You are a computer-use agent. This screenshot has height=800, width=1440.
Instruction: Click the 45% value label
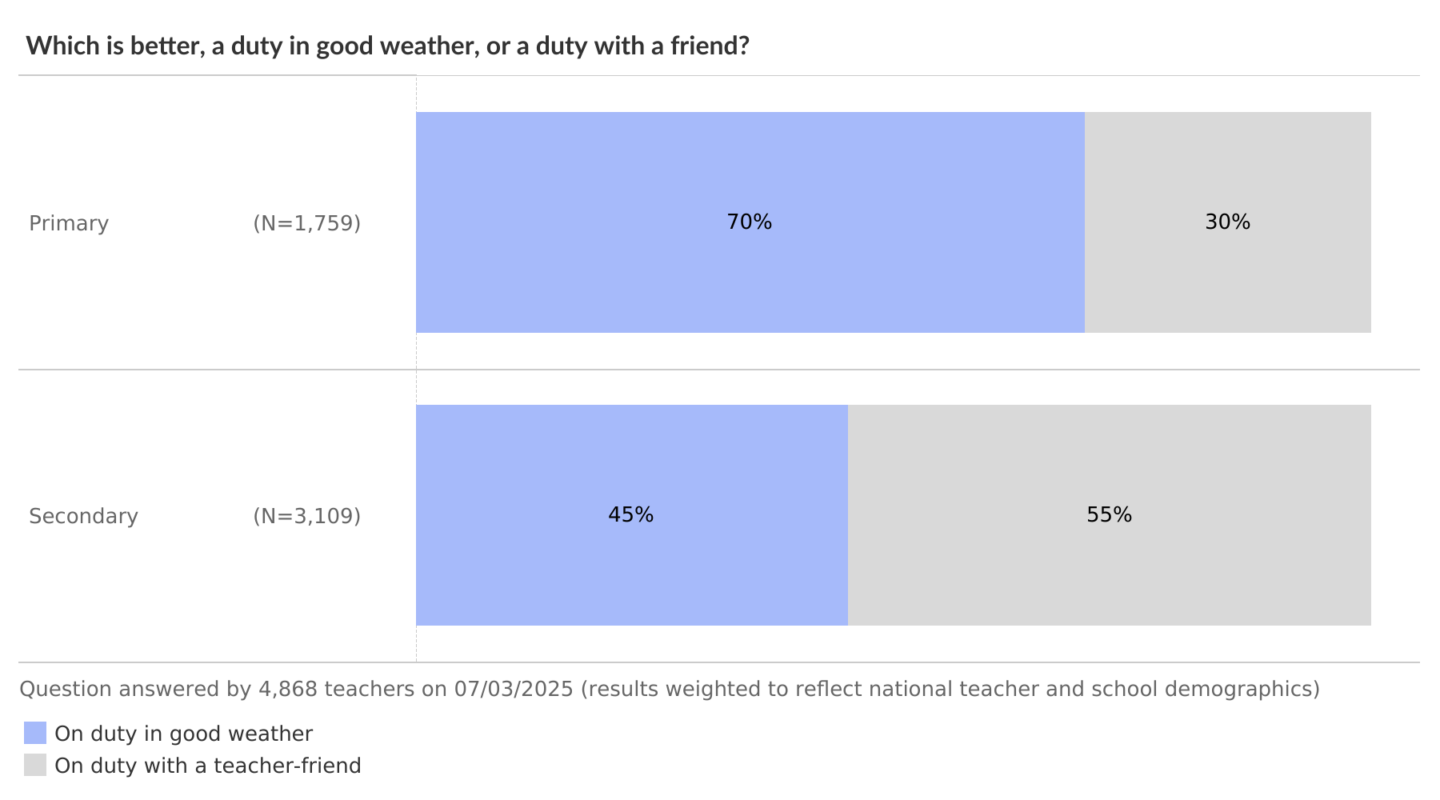pyautogui.click(x=631, y=515)
